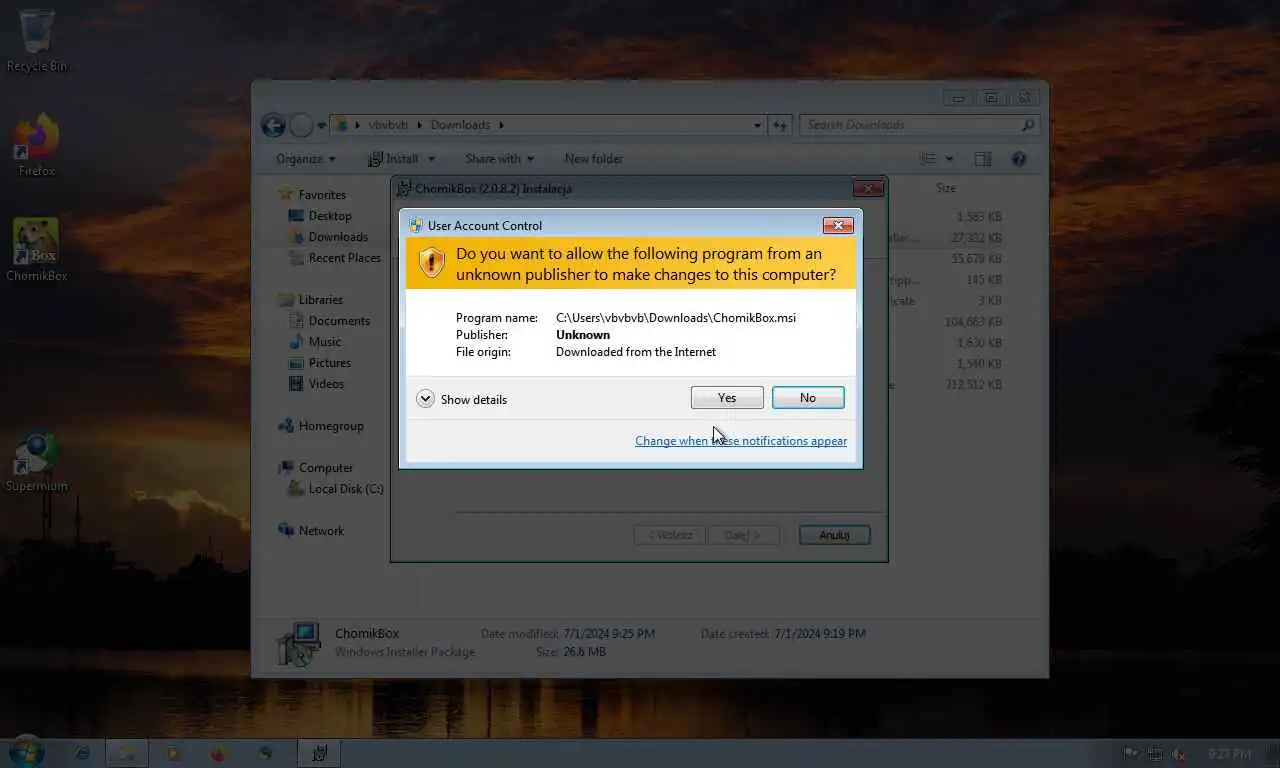The image size is (1280, 768).
Task: Open Internet Explorer from the taskbar
Action: coord(83,753)
